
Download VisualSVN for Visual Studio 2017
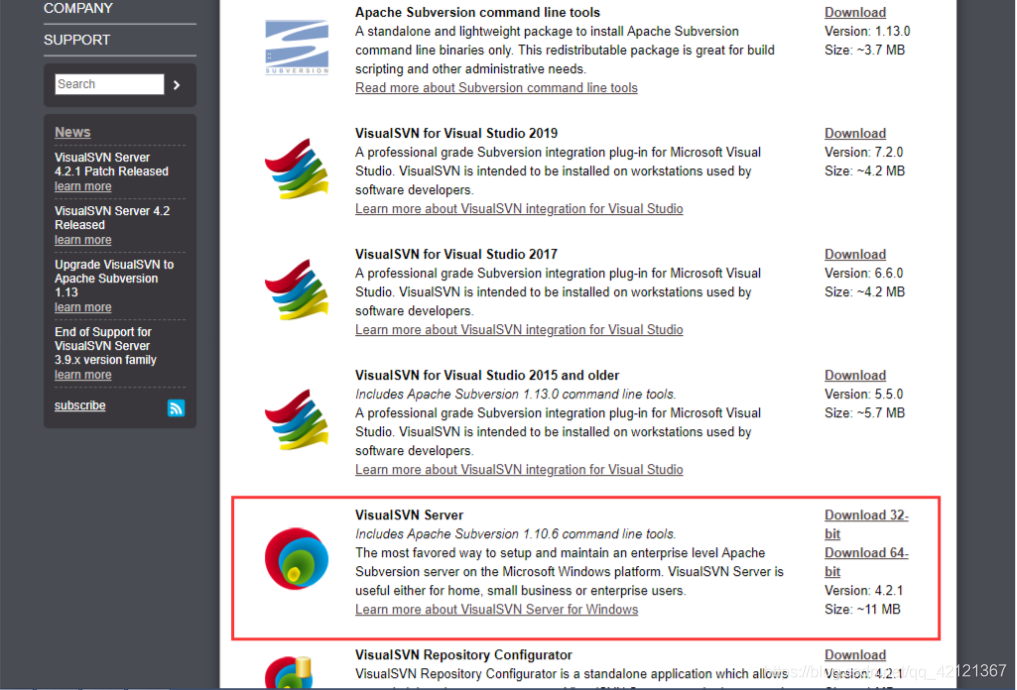coord(855,255)
